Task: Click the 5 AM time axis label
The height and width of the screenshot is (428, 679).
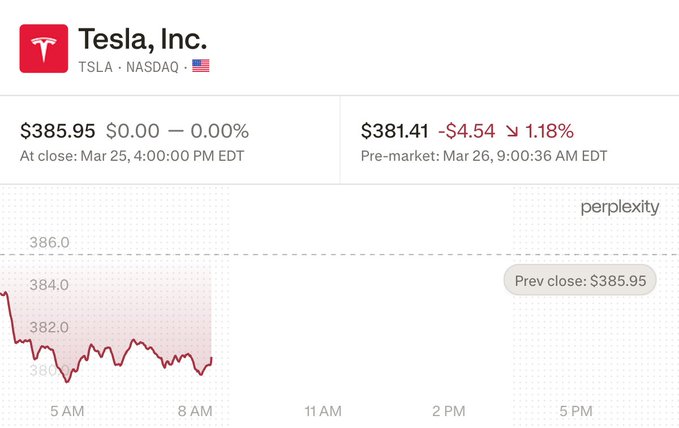Action: (x=66, y=410)
